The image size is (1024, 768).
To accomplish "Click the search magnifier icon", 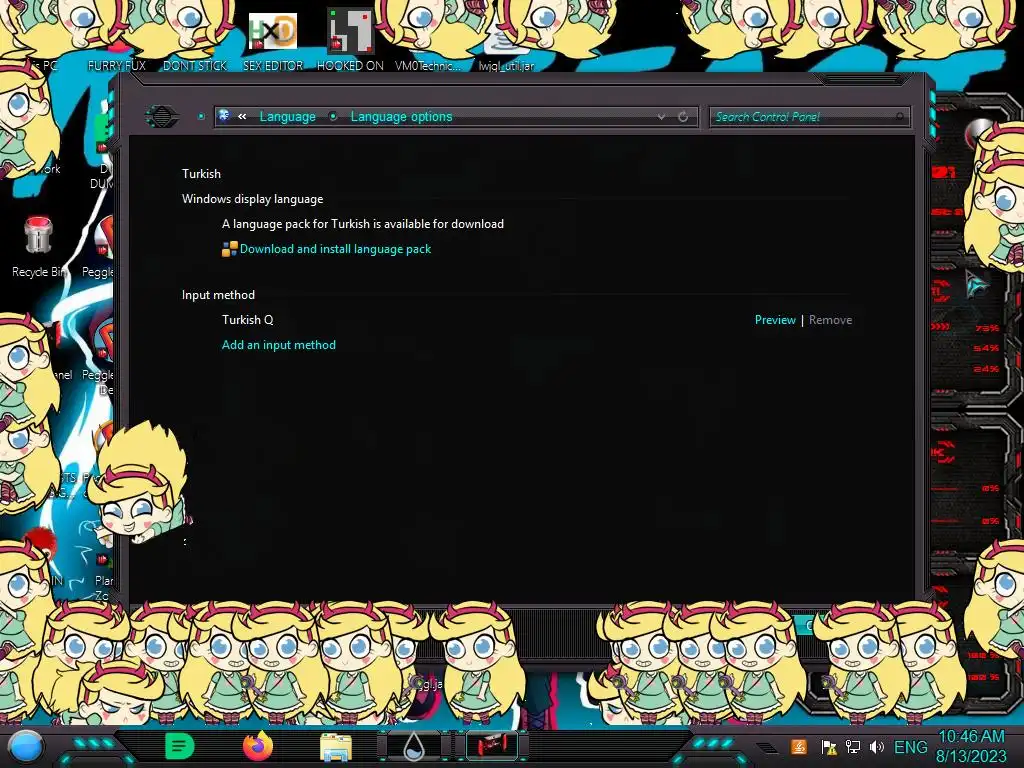I will (x=900, y=117).
